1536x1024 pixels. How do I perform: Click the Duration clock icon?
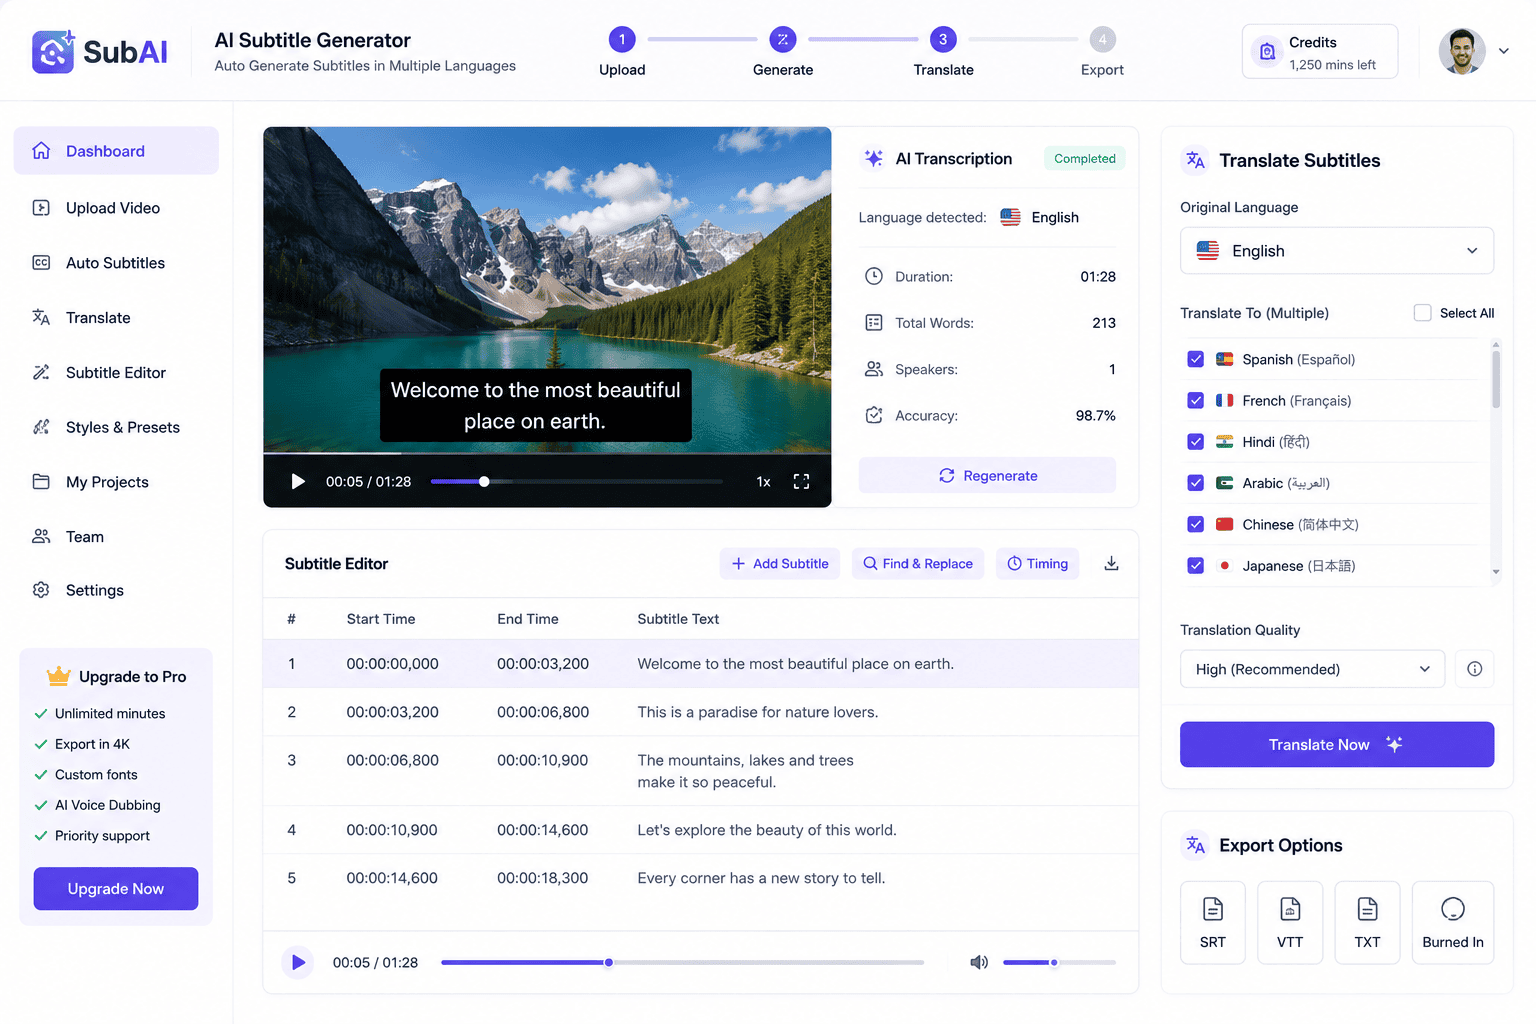click(873, 276)
